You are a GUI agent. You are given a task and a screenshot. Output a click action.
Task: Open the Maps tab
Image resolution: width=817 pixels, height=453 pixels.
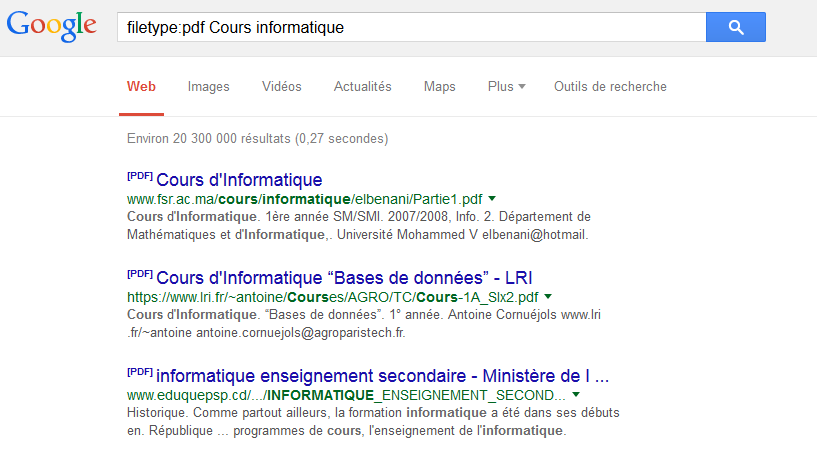440,87
